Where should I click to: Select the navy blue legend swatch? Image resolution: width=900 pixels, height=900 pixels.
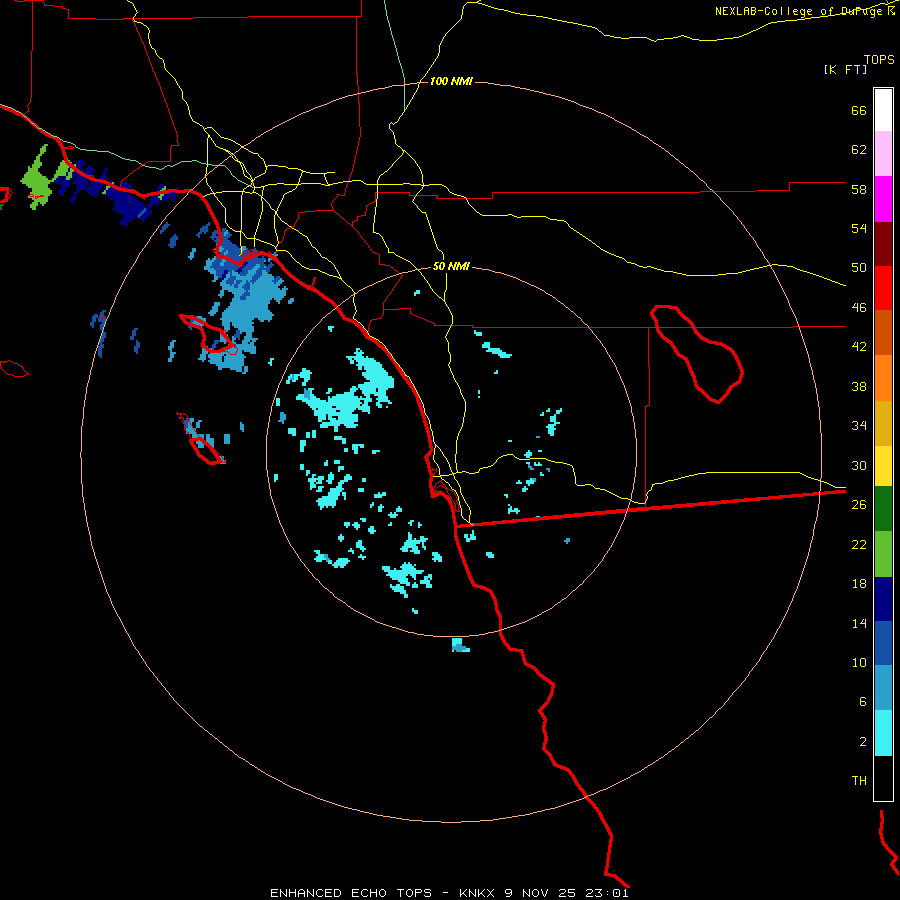coord(883,599)
